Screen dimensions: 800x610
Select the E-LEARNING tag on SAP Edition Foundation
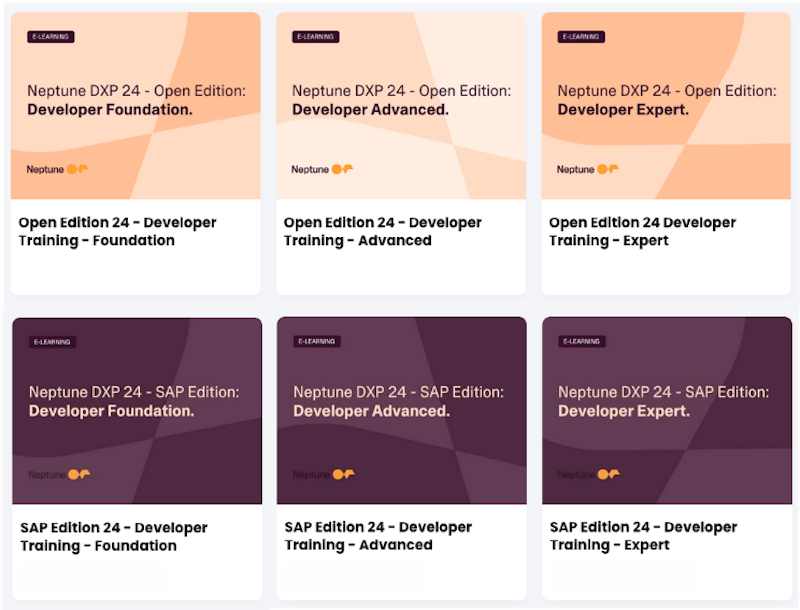point(52,341)
